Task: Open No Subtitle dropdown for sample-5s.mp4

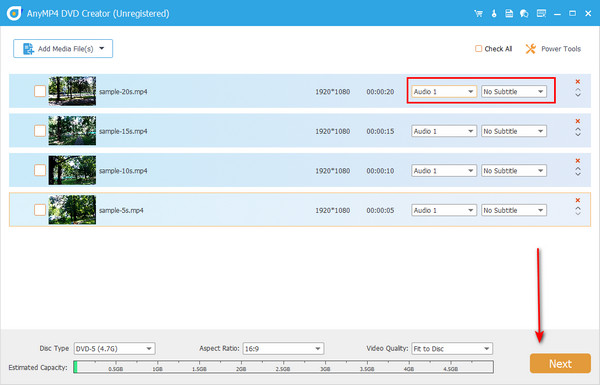Action: pyautogui.click(x=514, y=210)
